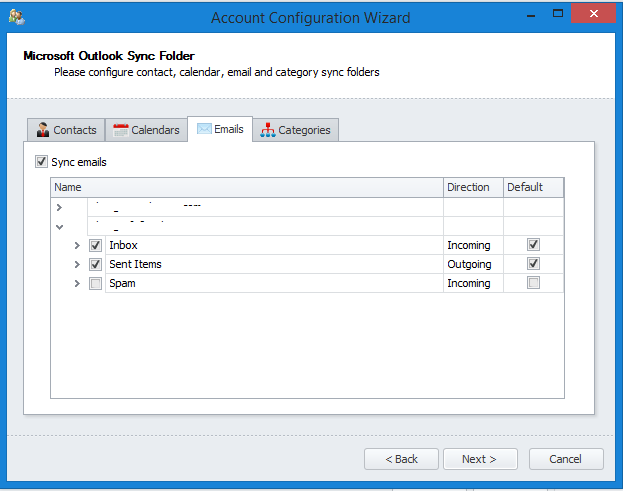Viewport: 623px width, 491px height.
Task: Expand the Inbox folder tree node
Action: click(x=77, y=246)
